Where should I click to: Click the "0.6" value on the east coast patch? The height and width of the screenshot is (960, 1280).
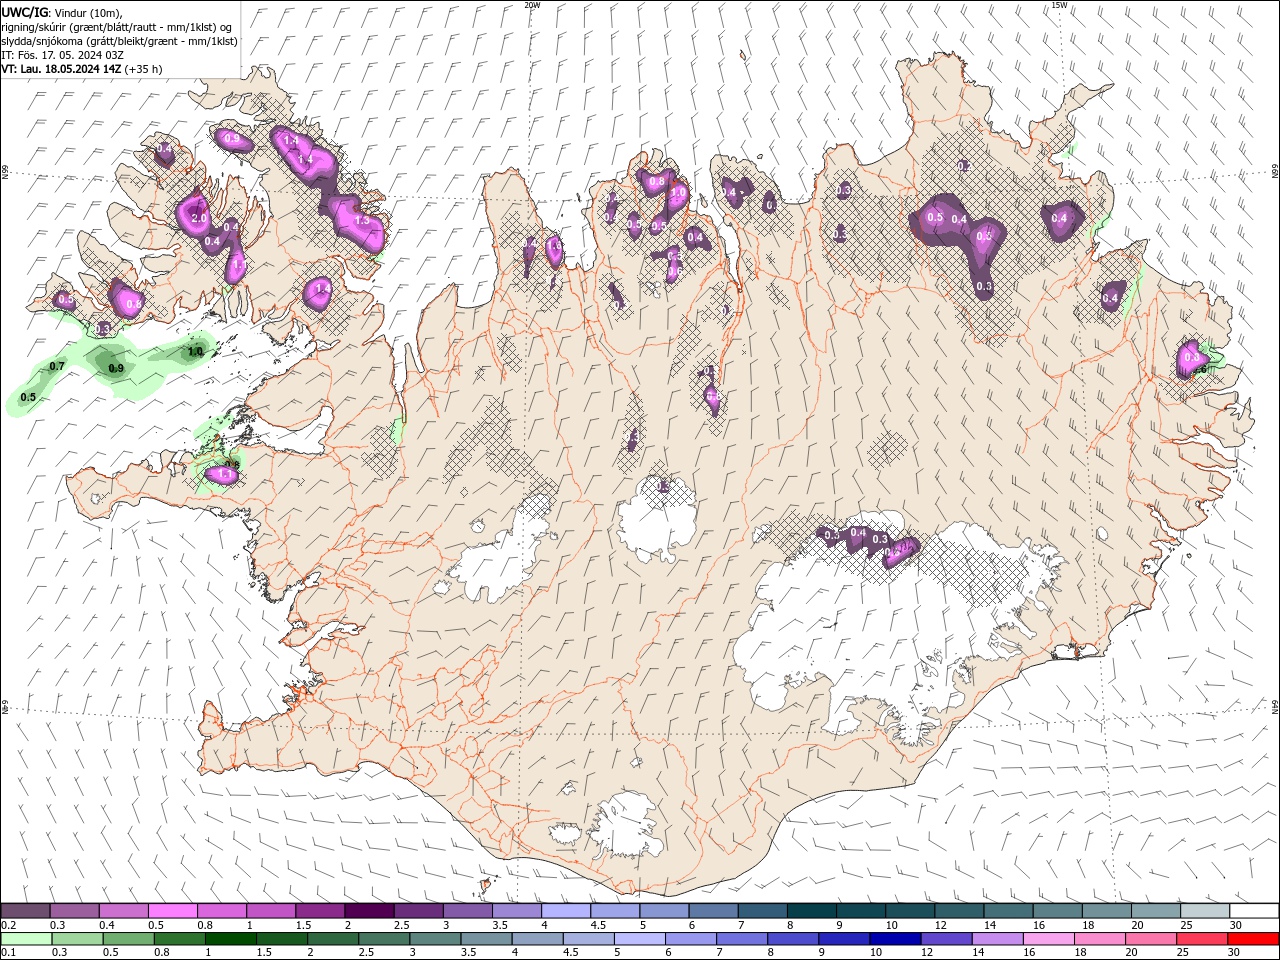click(x=1200, y=369)
